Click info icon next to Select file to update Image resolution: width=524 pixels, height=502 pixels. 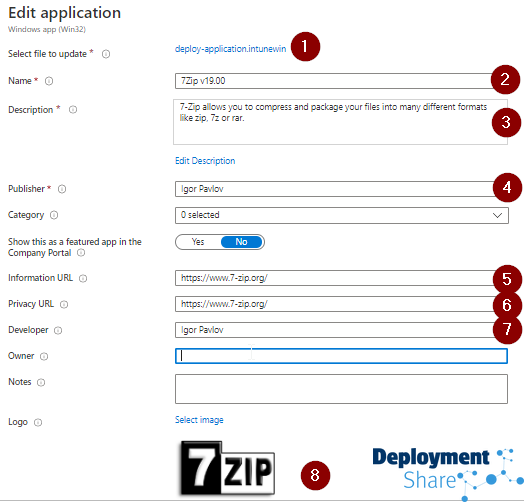click(x=106, y=54)
